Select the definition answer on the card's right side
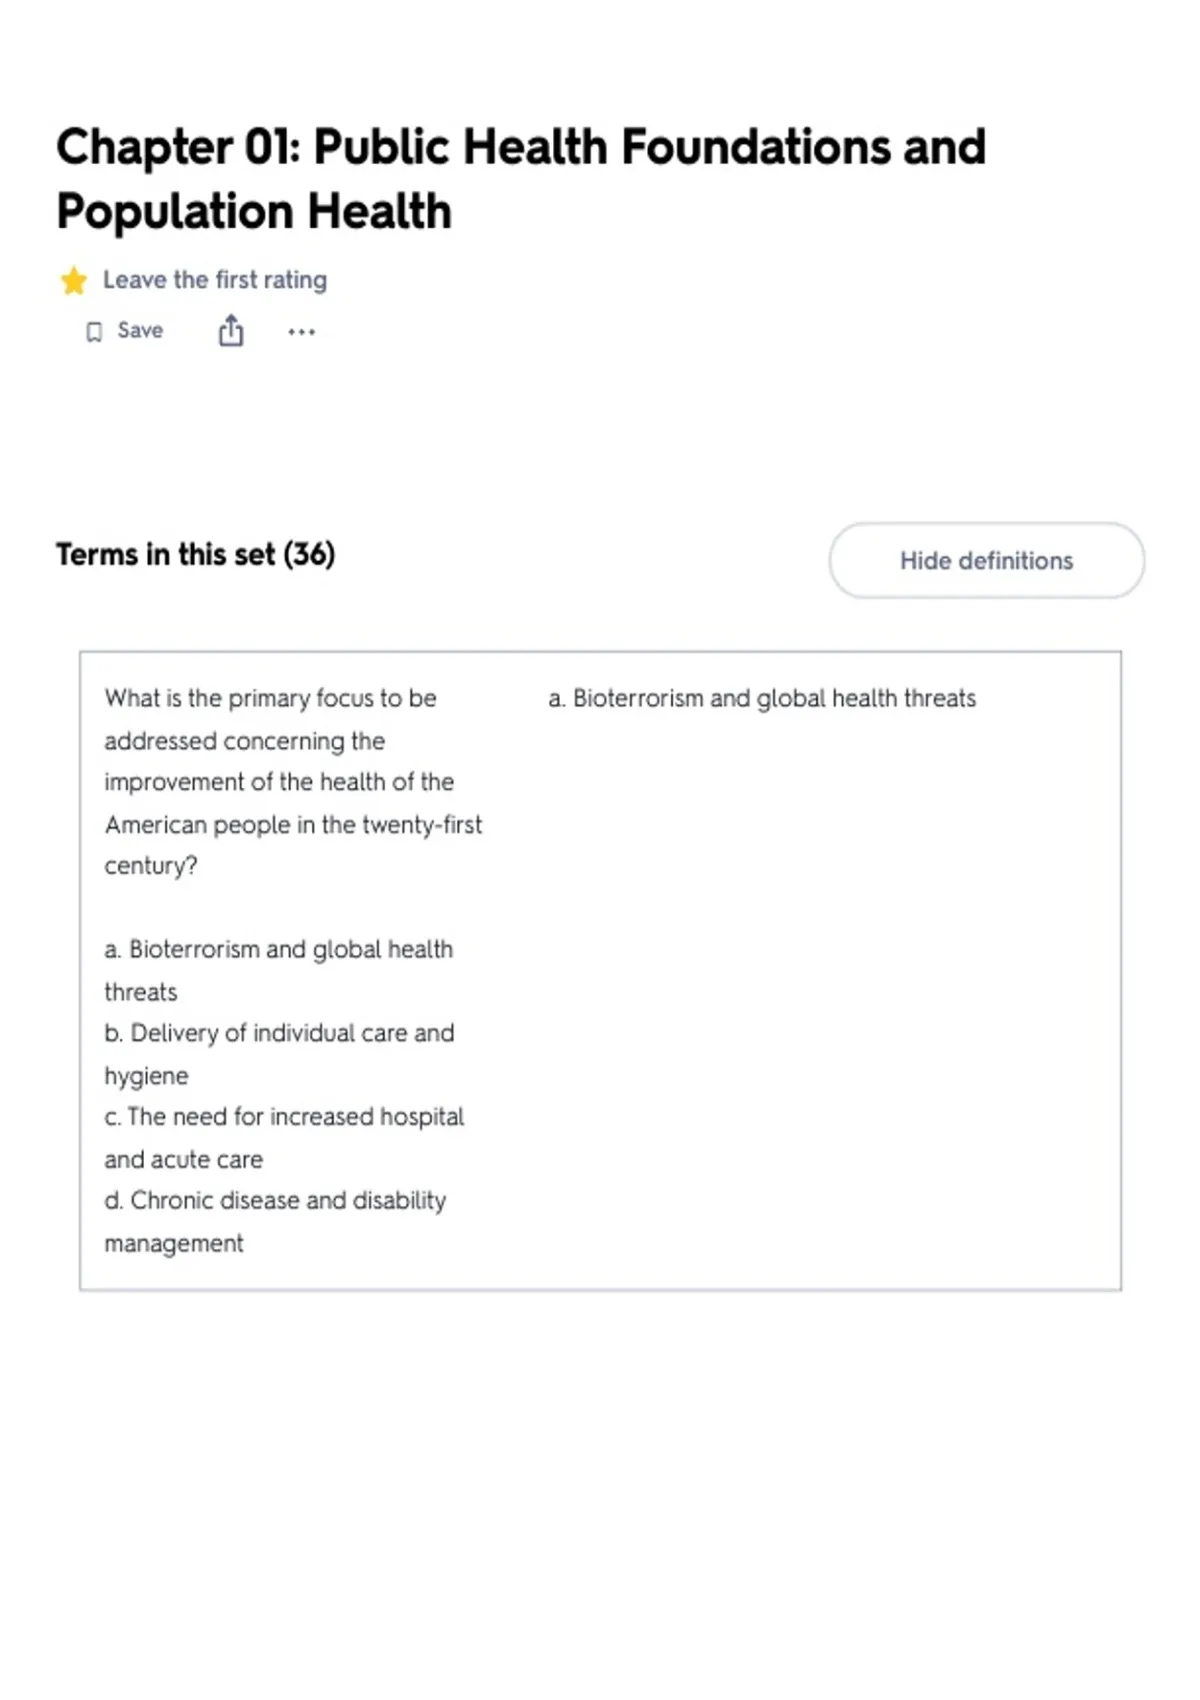 click(x=762, y=698)
